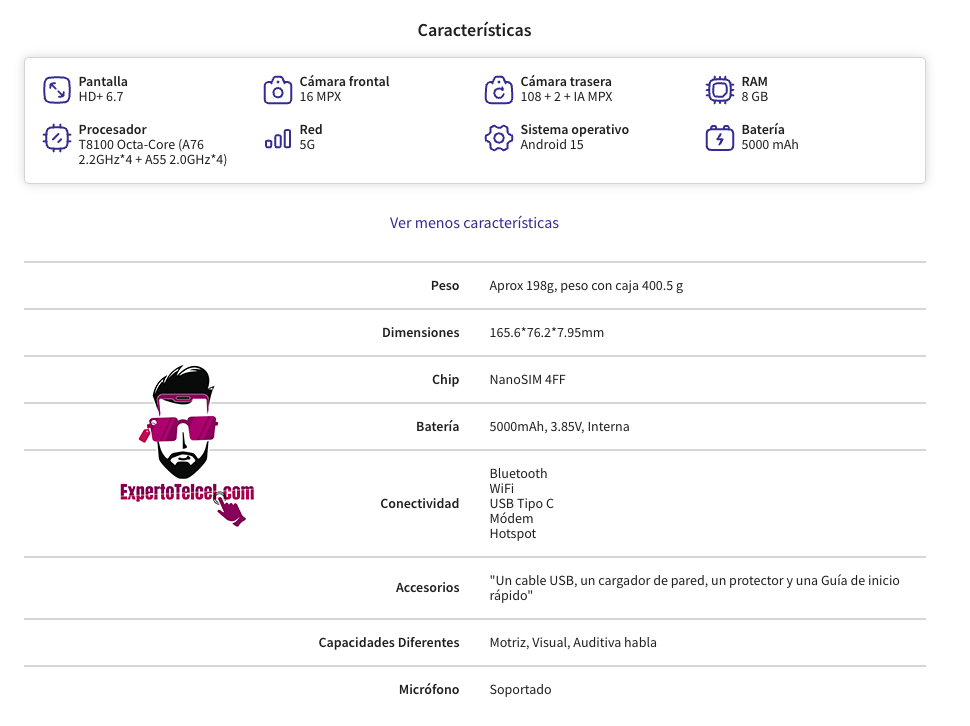
Task: Collapse with Ver menos características
Action: click(474, 223)
